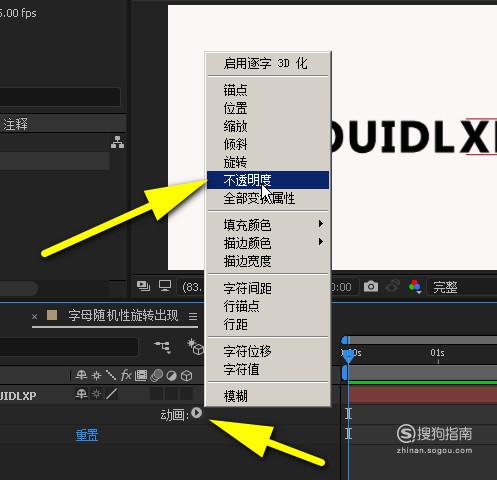Open the 完整 resolution dropdown
This screenshot has height=480, width=497.
pos(445,287)
